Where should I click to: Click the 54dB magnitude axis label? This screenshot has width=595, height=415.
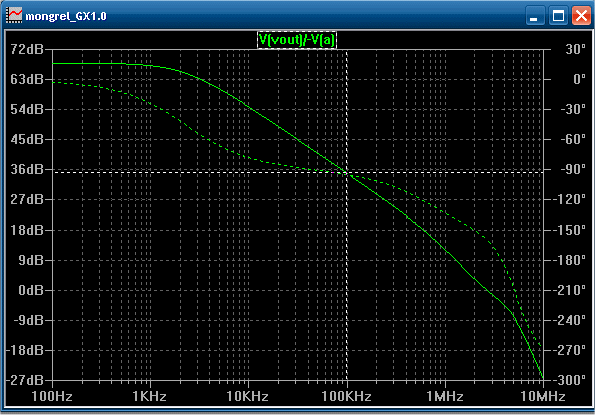click(27, 109)
